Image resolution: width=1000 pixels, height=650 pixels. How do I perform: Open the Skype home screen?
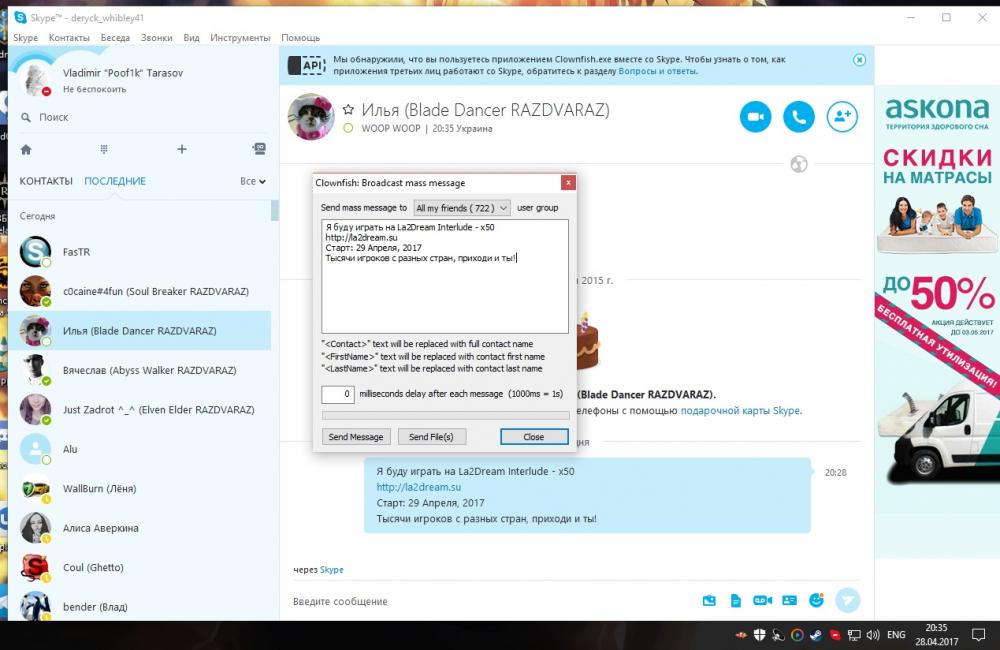click(x=26, y=149)
